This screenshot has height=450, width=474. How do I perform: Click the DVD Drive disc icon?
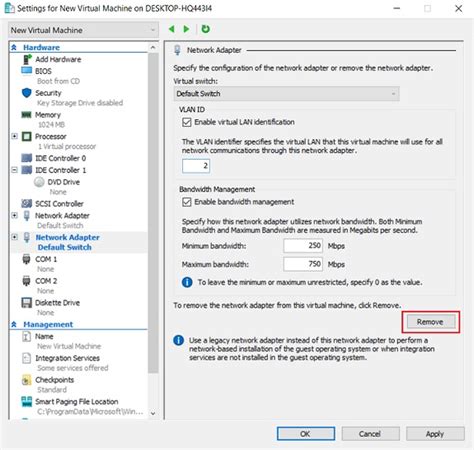point(39,182)
